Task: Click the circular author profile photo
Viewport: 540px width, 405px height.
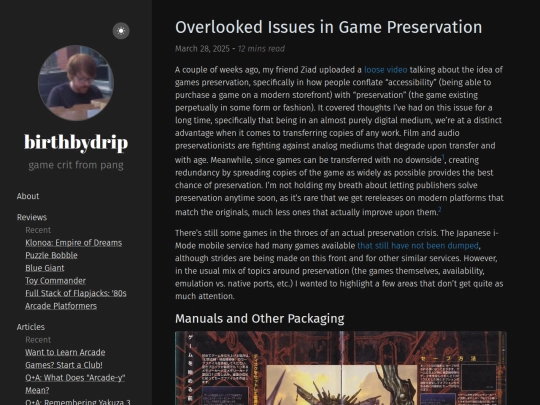Action: [76, 83]
